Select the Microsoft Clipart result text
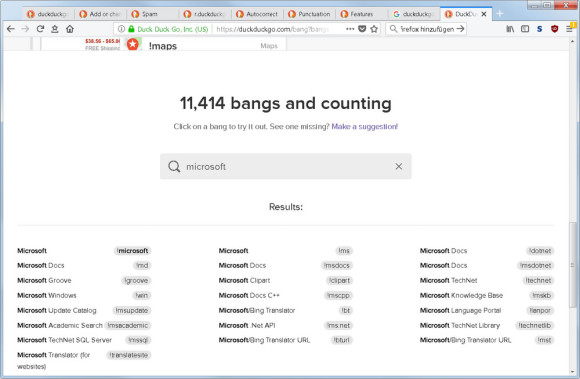This screenshot has height=379, width=580. coord(244,280)
